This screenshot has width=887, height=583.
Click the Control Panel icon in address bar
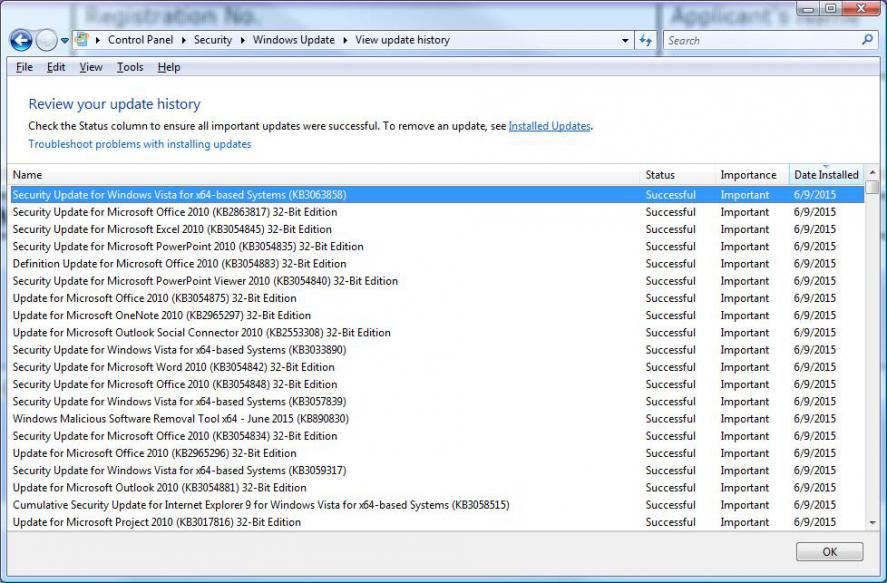click(x=82, y=40)
